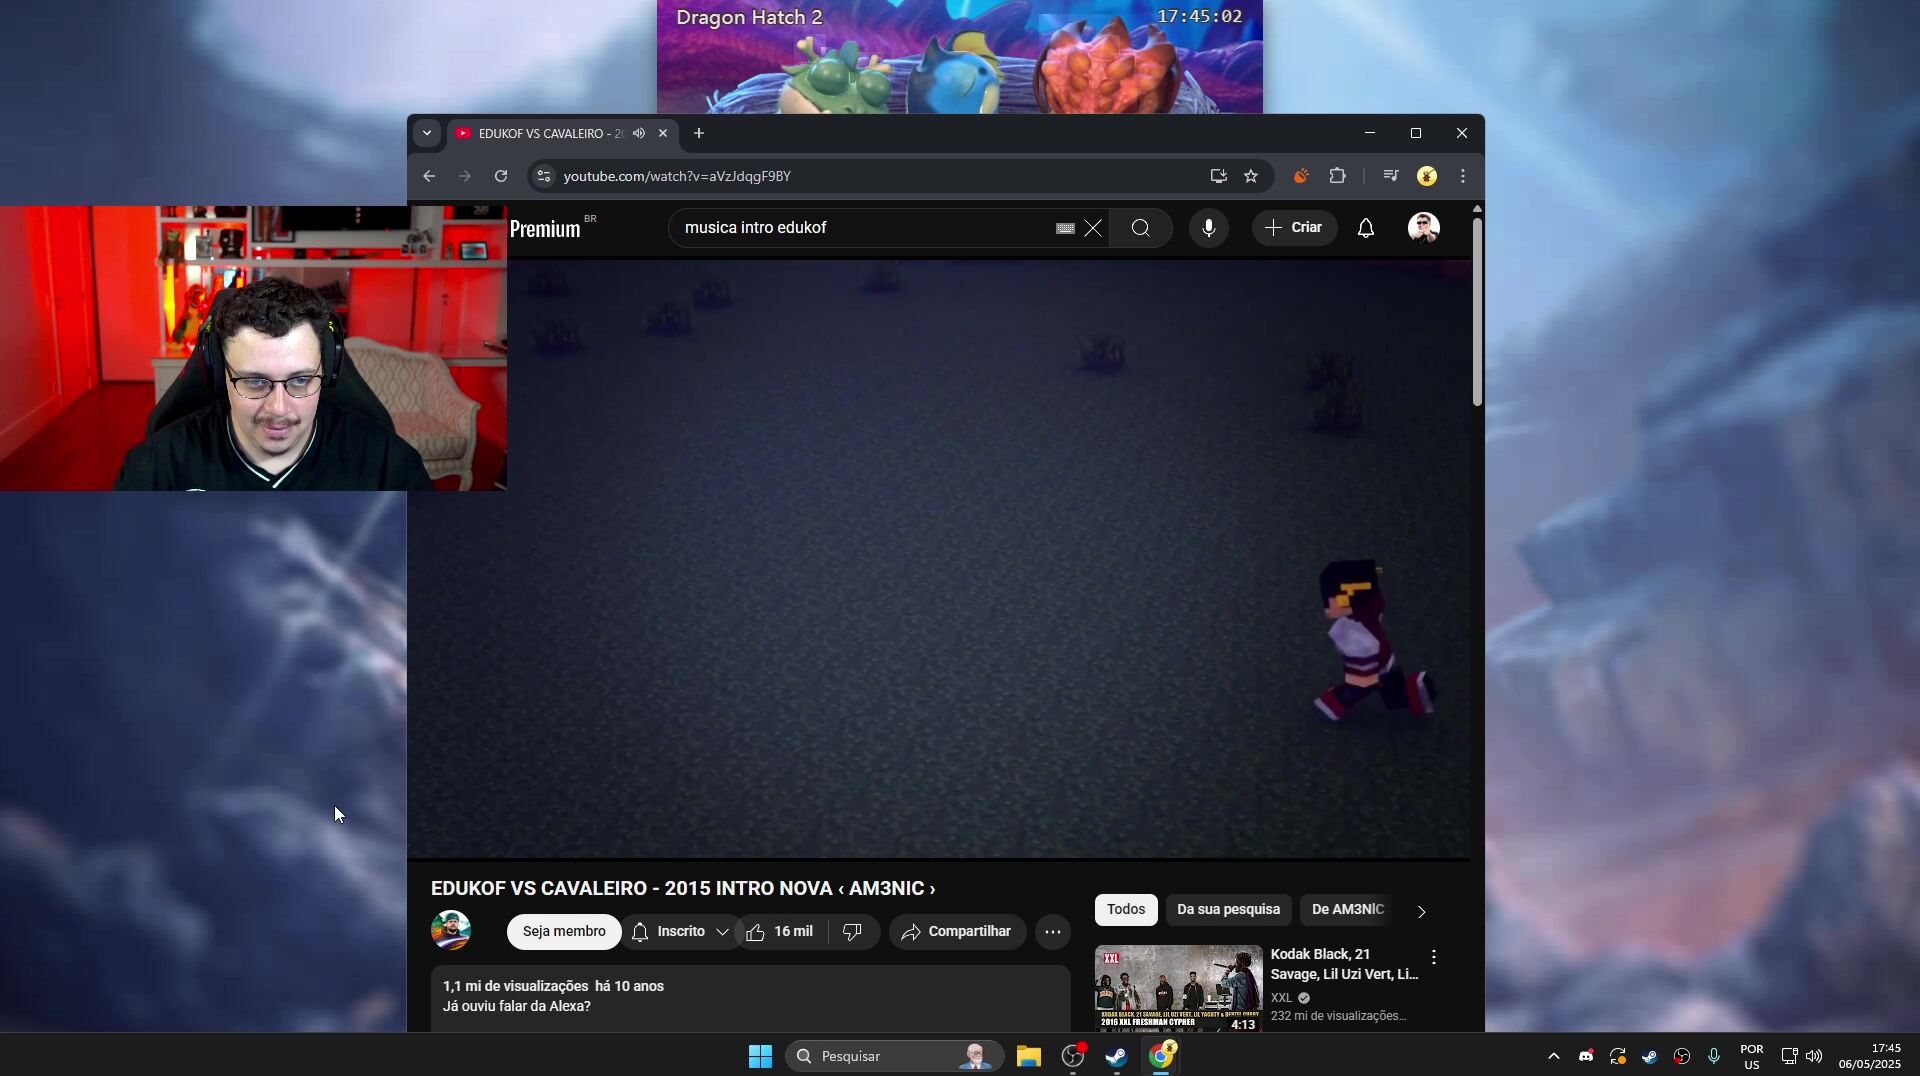Run the YouTube search
This screenshot has height=1076, width=1920.
[x=1141, y=228]
